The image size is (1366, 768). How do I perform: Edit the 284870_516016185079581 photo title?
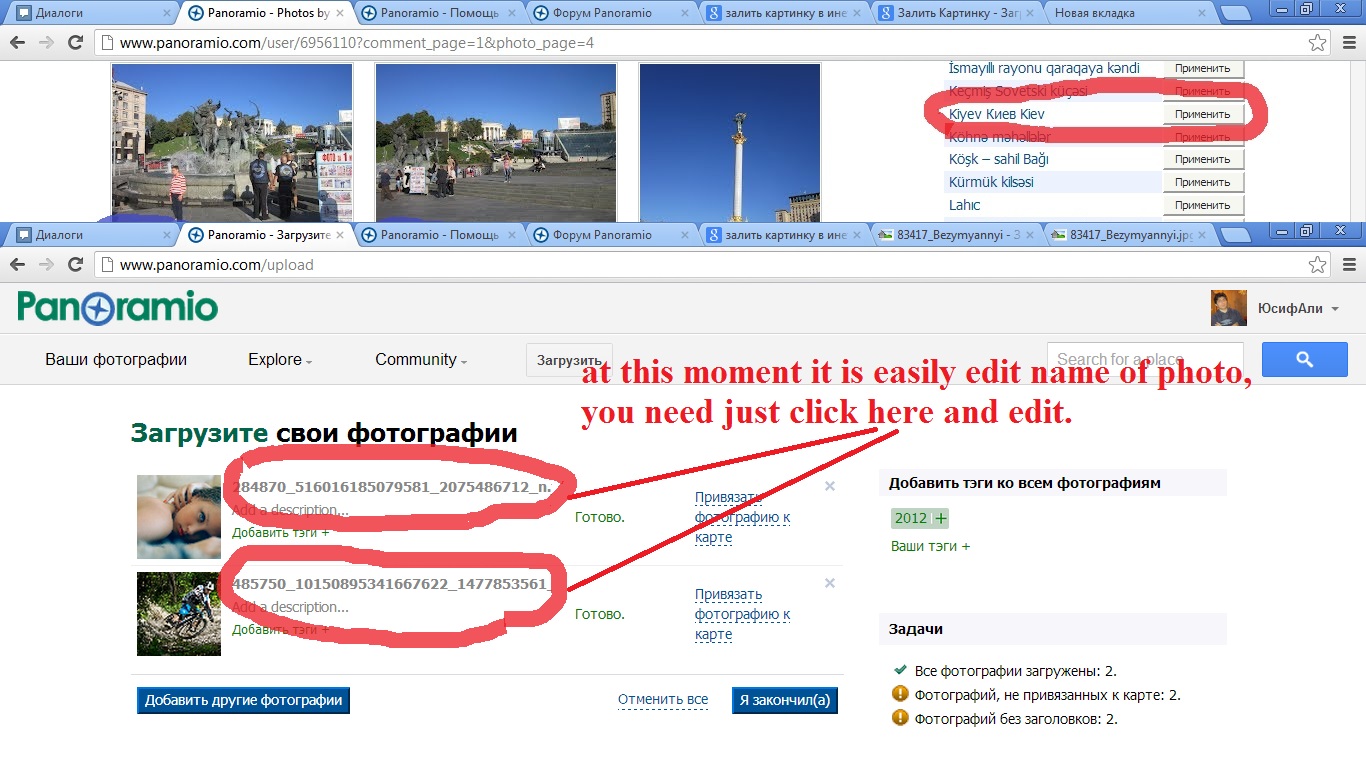[392, 487]
